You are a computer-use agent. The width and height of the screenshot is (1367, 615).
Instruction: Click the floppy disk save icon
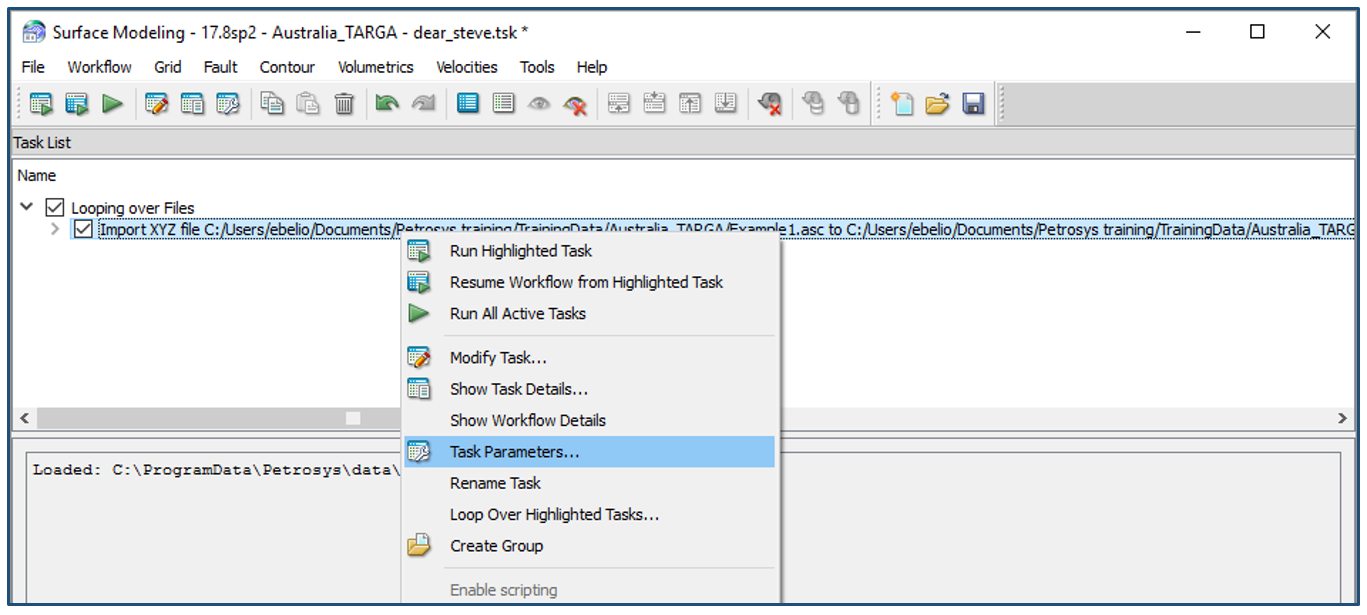(973, 104)
